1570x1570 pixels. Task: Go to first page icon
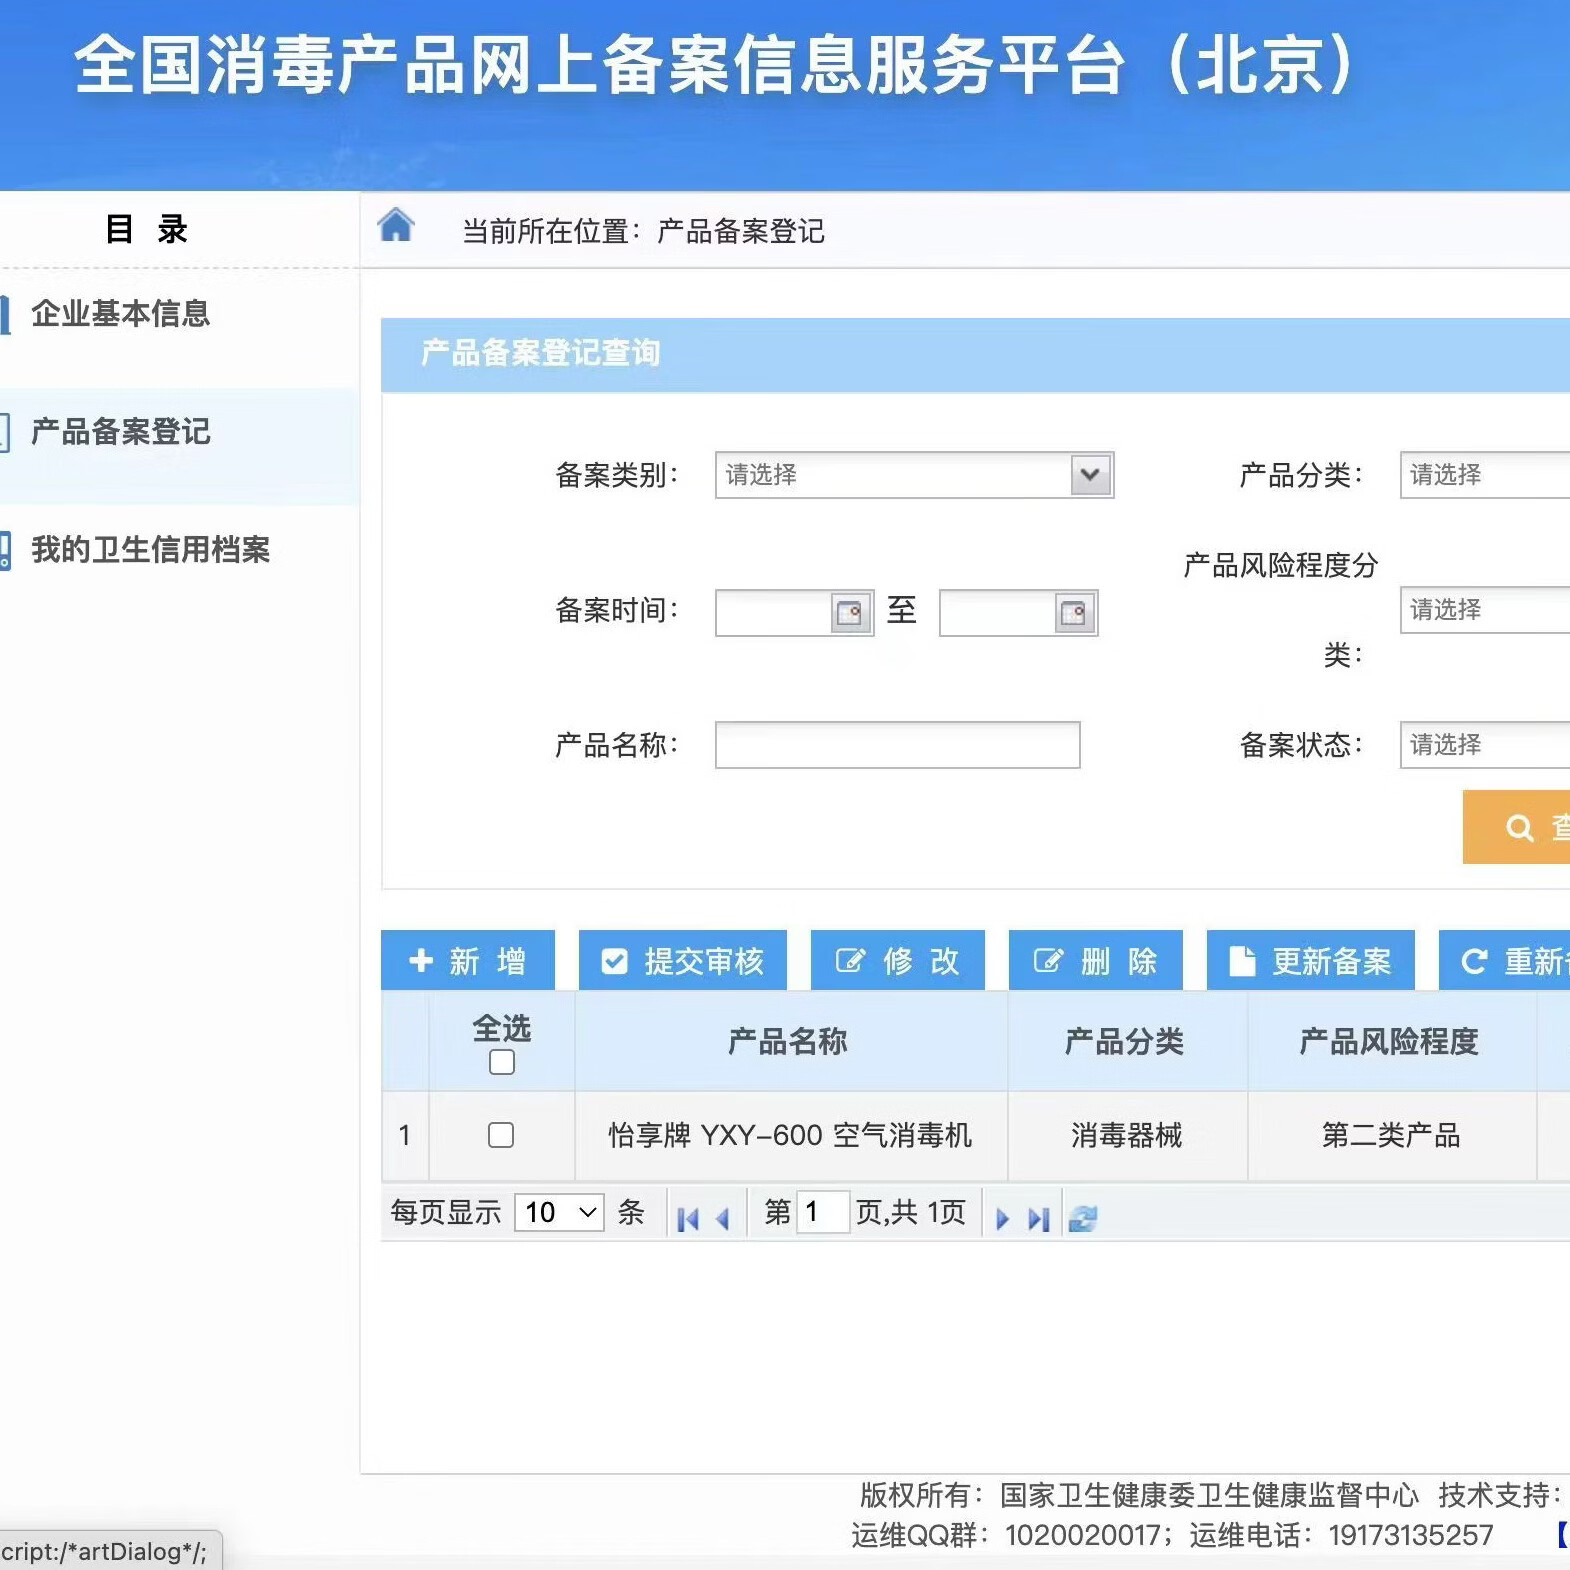pyautogui.click(x=687, y=1219)
